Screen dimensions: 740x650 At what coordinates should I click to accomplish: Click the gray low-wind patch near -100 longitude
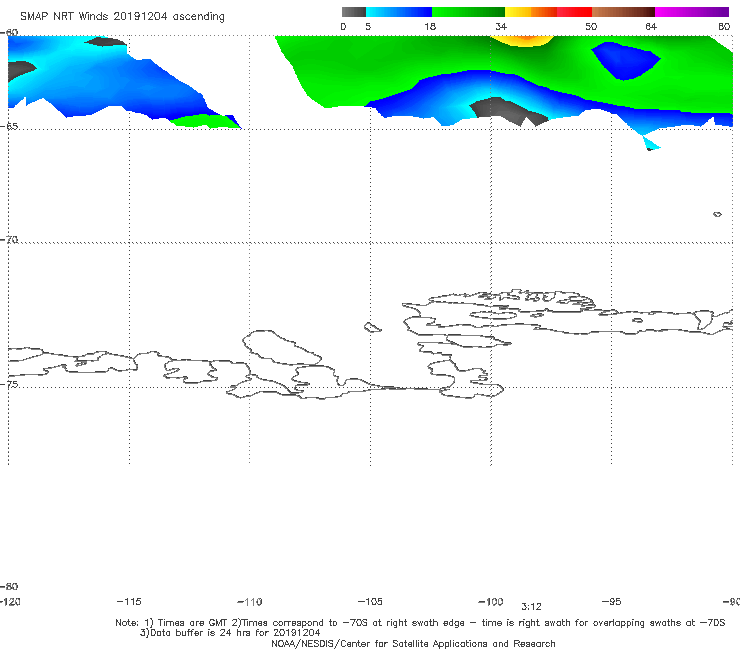click(x=509, y=111)
